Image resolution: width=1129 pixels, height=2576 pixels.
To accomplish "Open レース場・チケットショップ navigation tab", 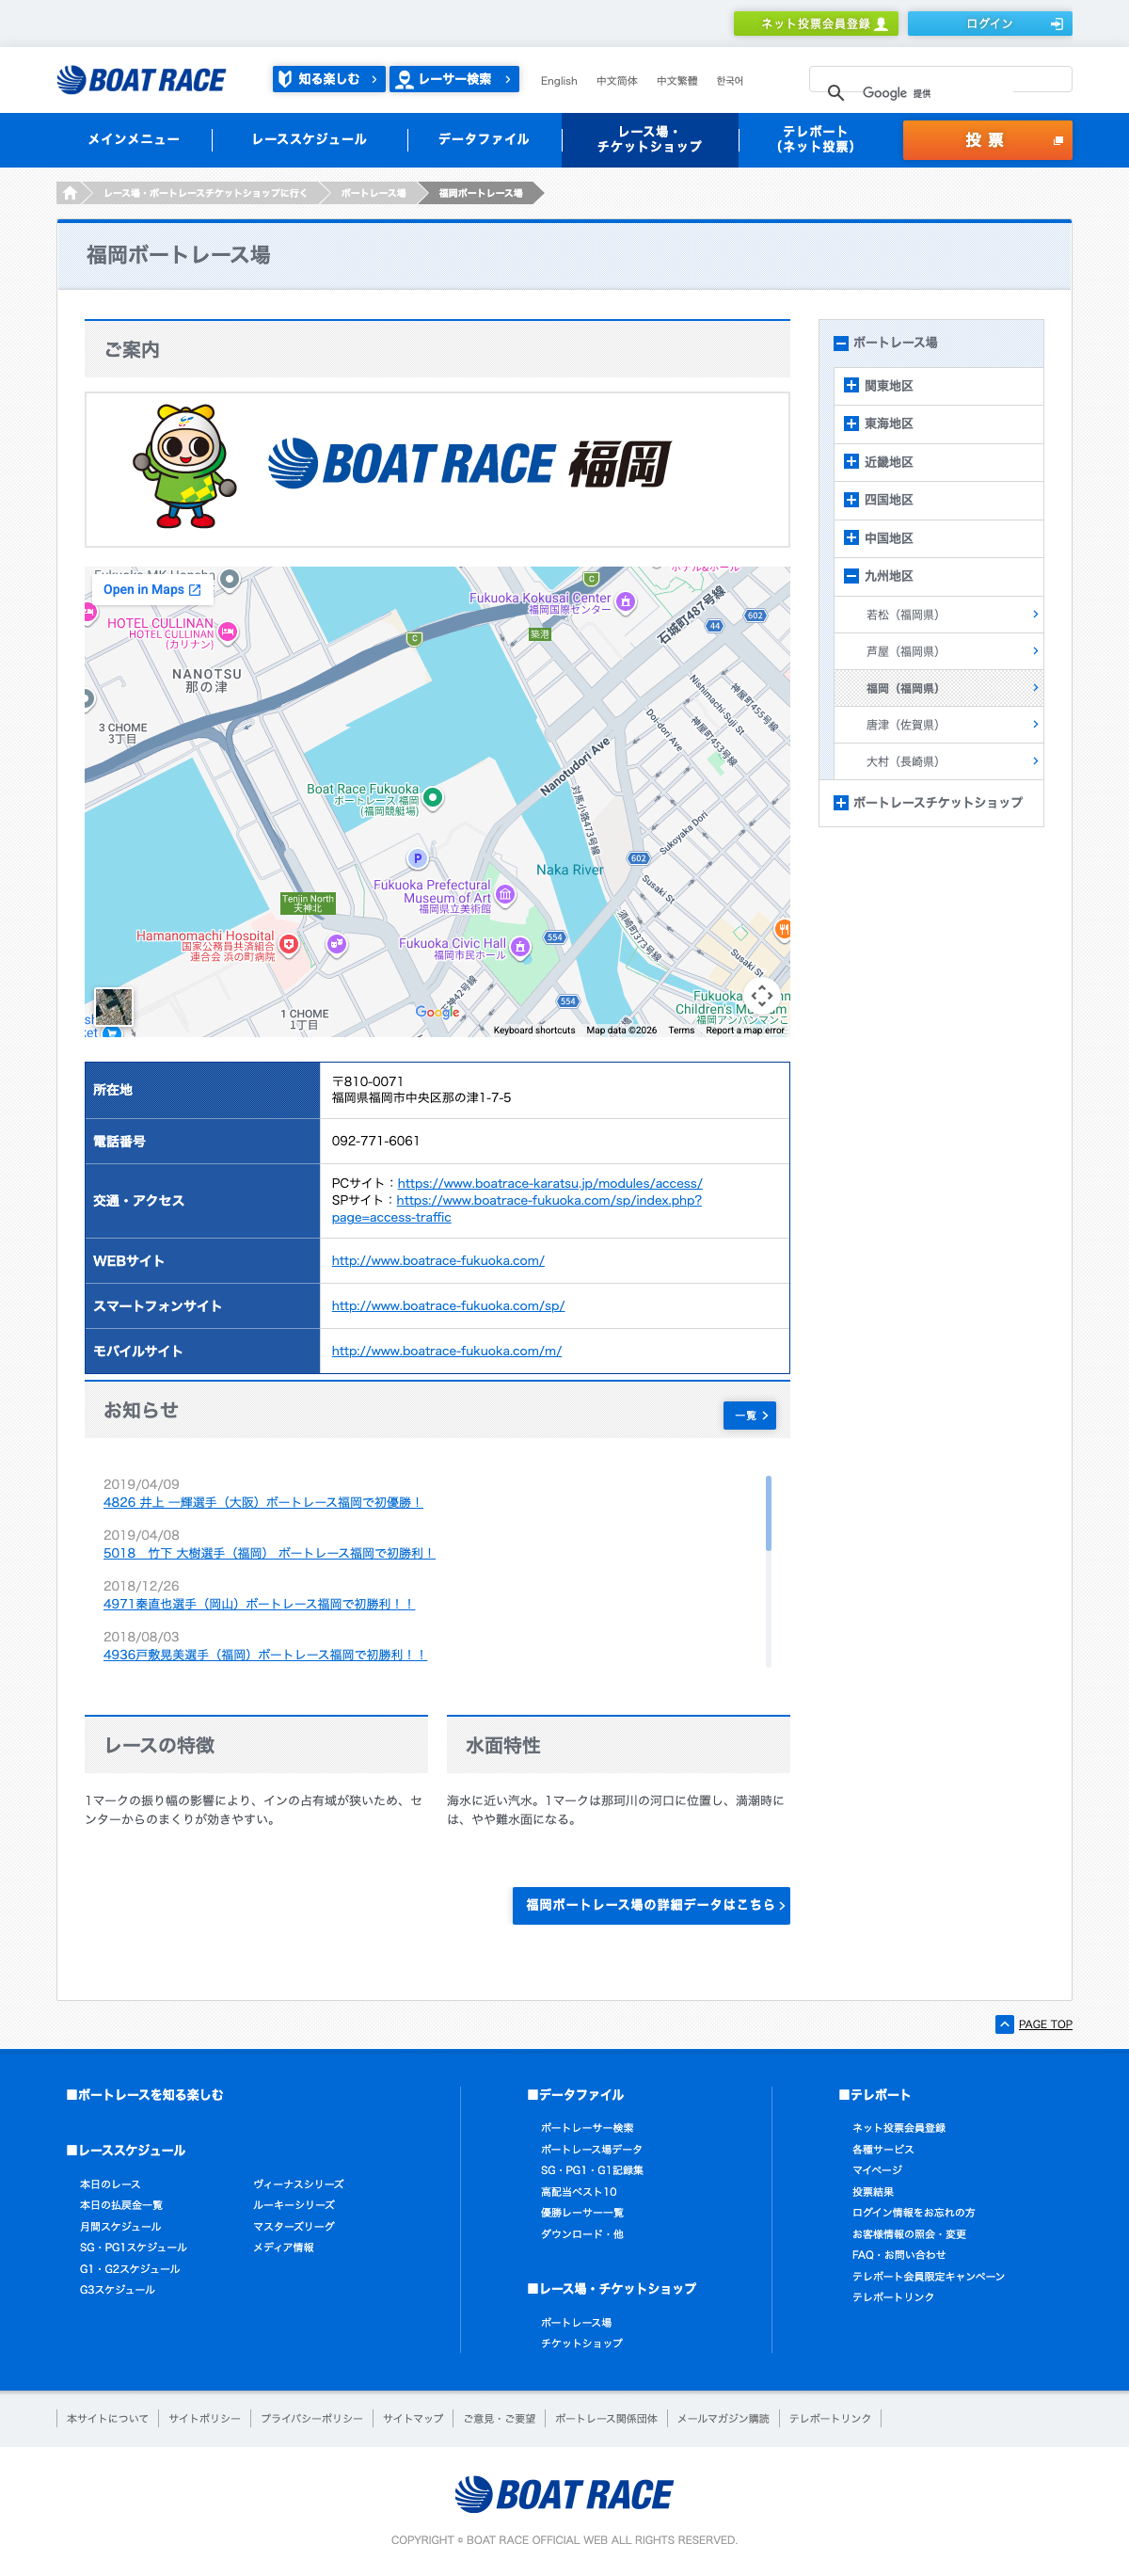I will click(650, 139).
